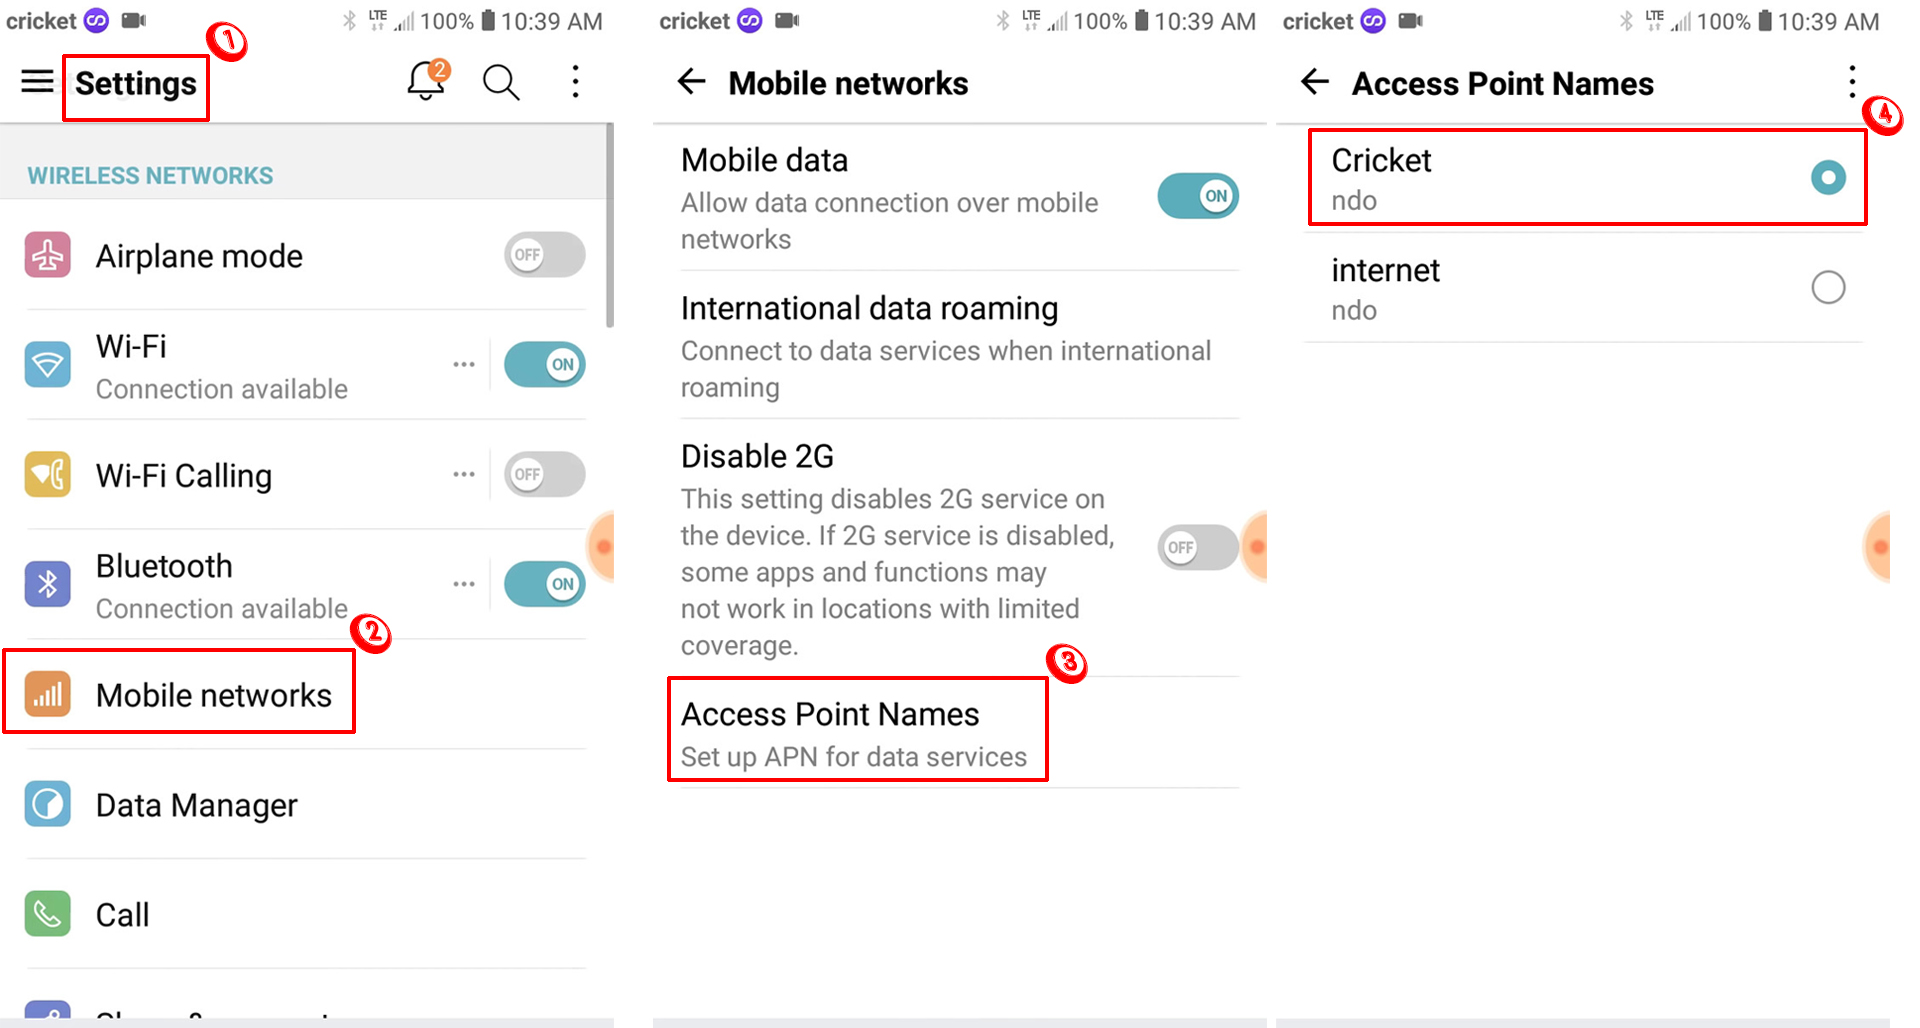Open the Settings overflow menu
The height and width of the screenshot is (1028, 1920).
point(575,82)
